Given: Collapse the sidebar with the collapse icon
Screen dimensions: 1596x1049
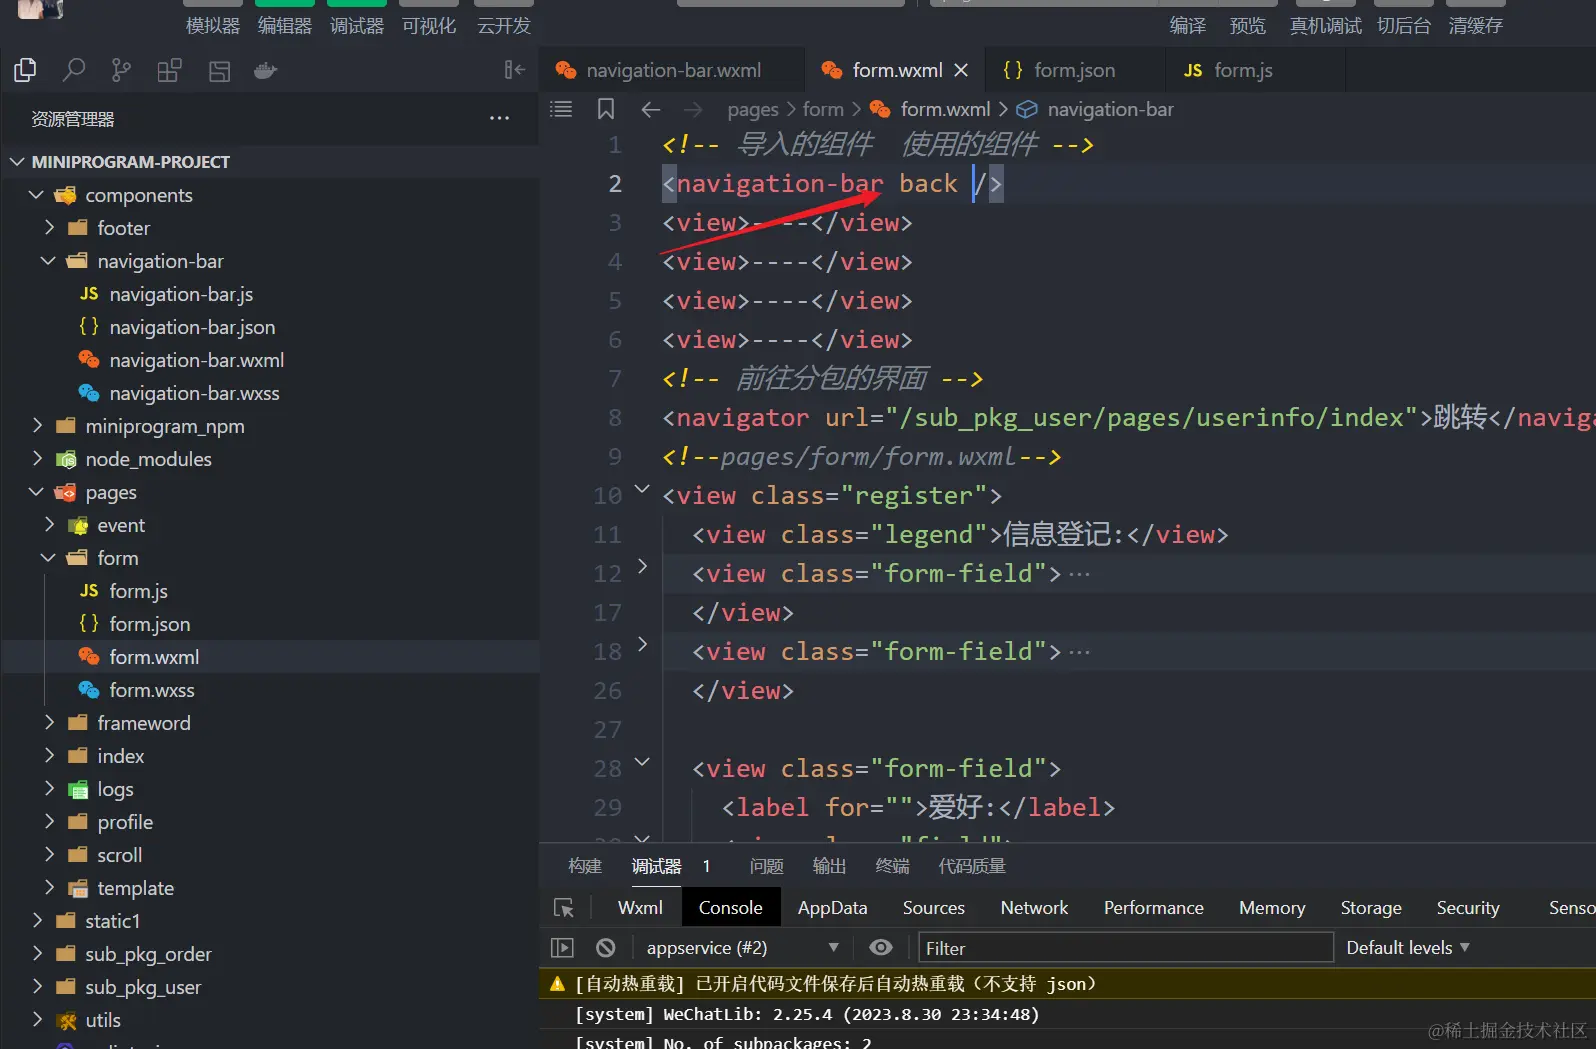Looking at the screenshot, I should (514, 69).
